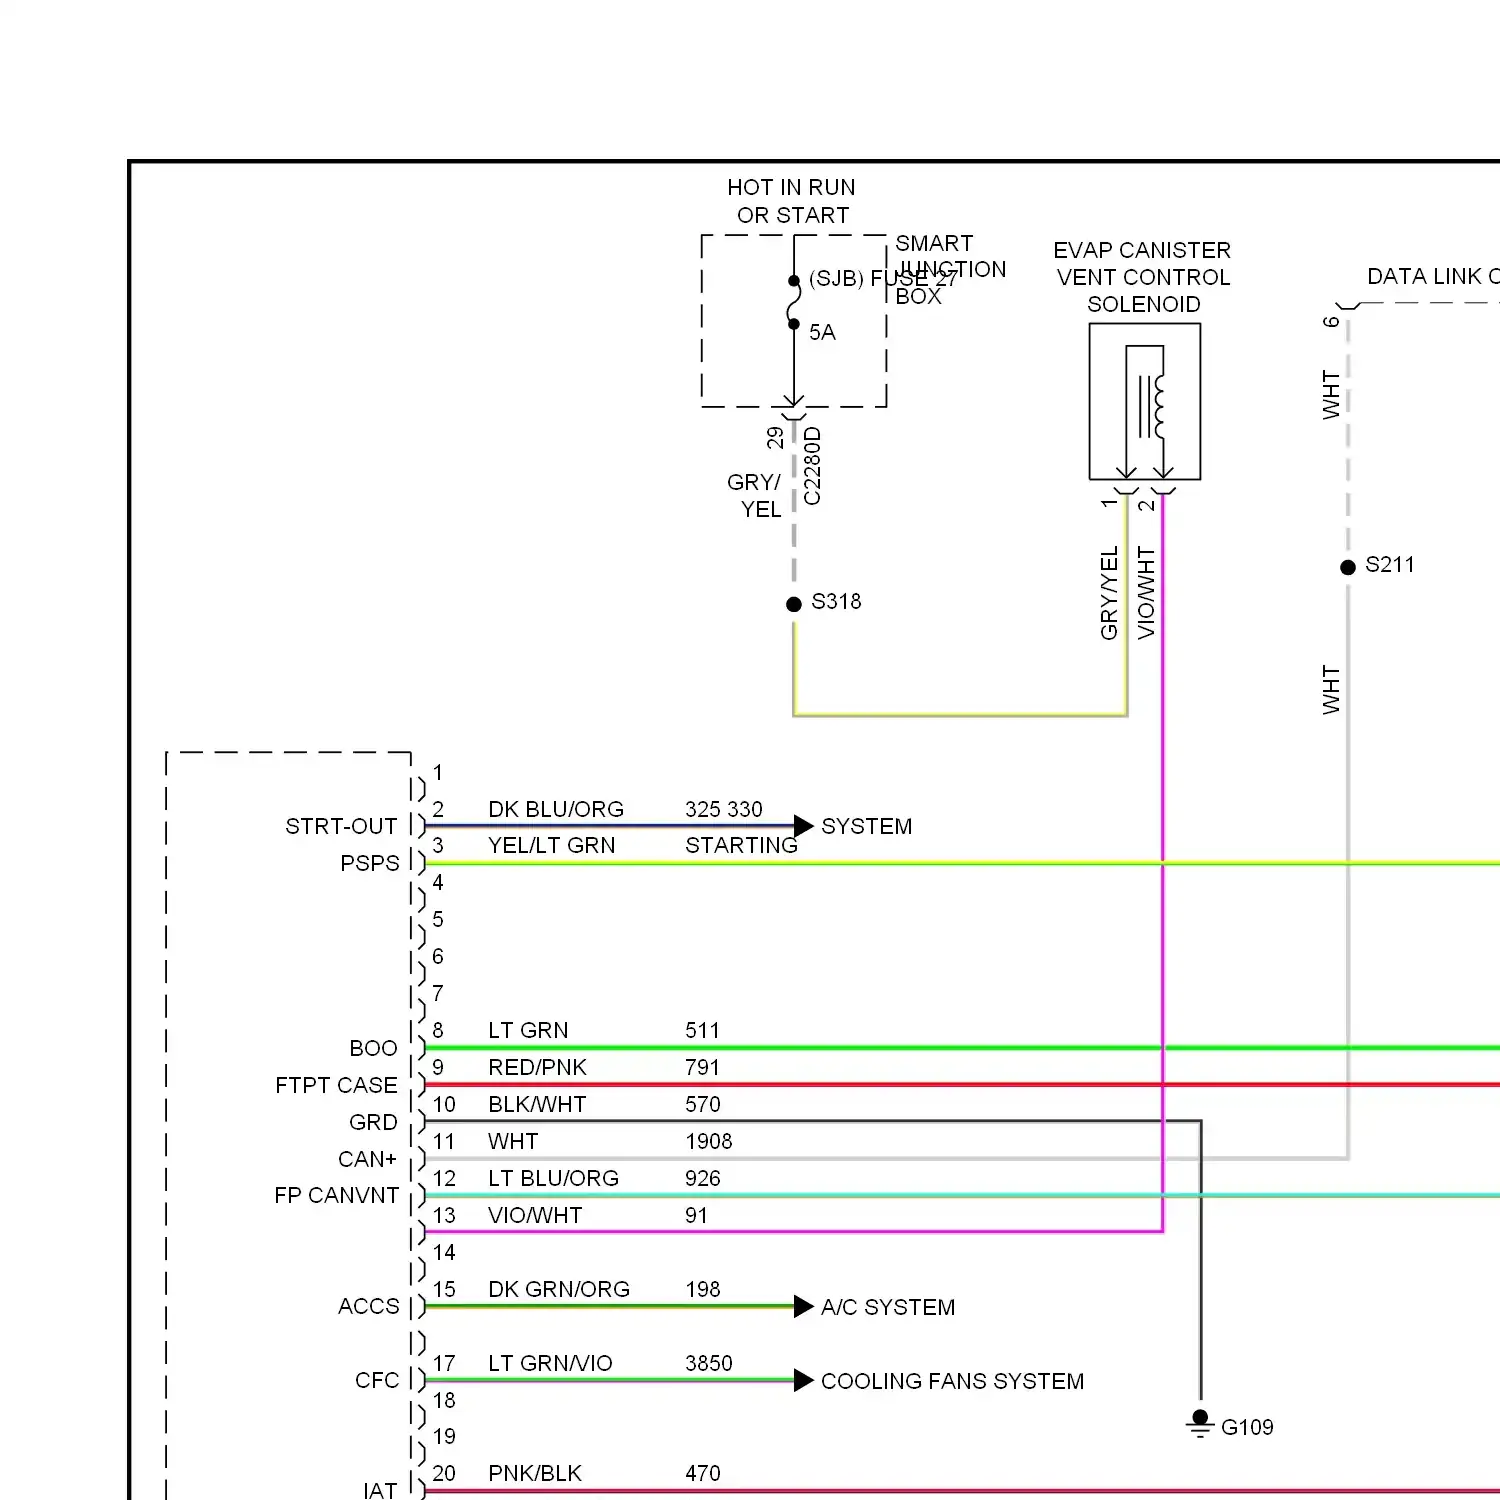Click circuit number 198
The image size is (1500, 1500).
[x=702, y=1289]
